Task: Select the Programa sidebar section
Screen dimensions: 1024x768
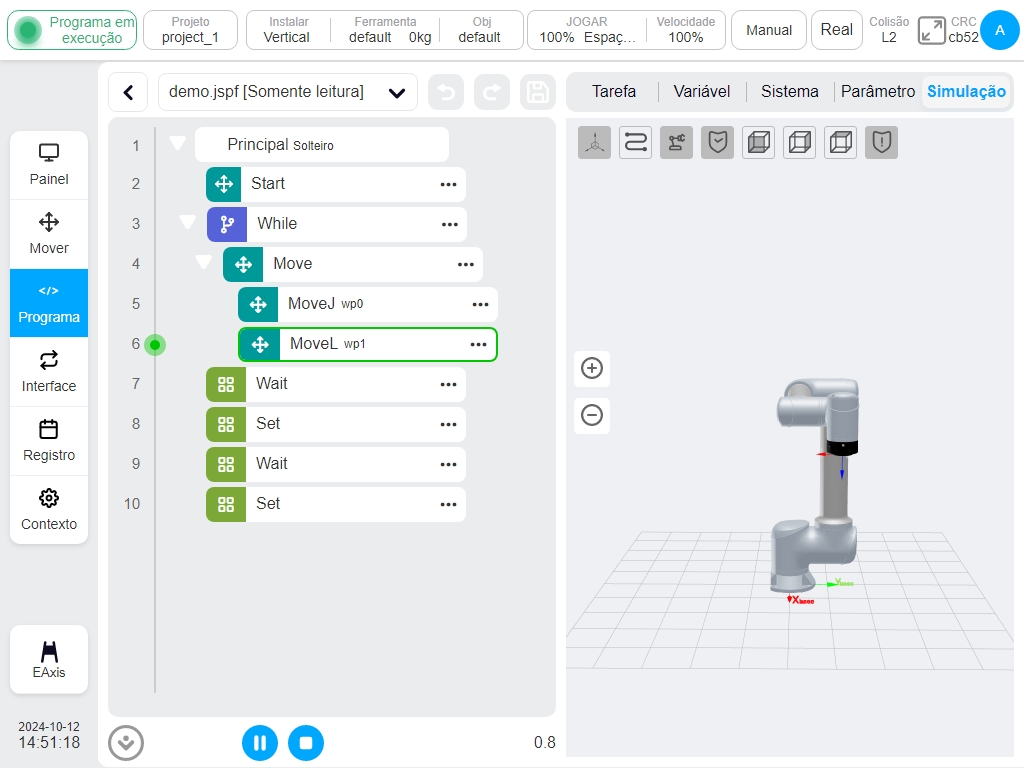Action: pyautogui.click(x=49, y=303)
